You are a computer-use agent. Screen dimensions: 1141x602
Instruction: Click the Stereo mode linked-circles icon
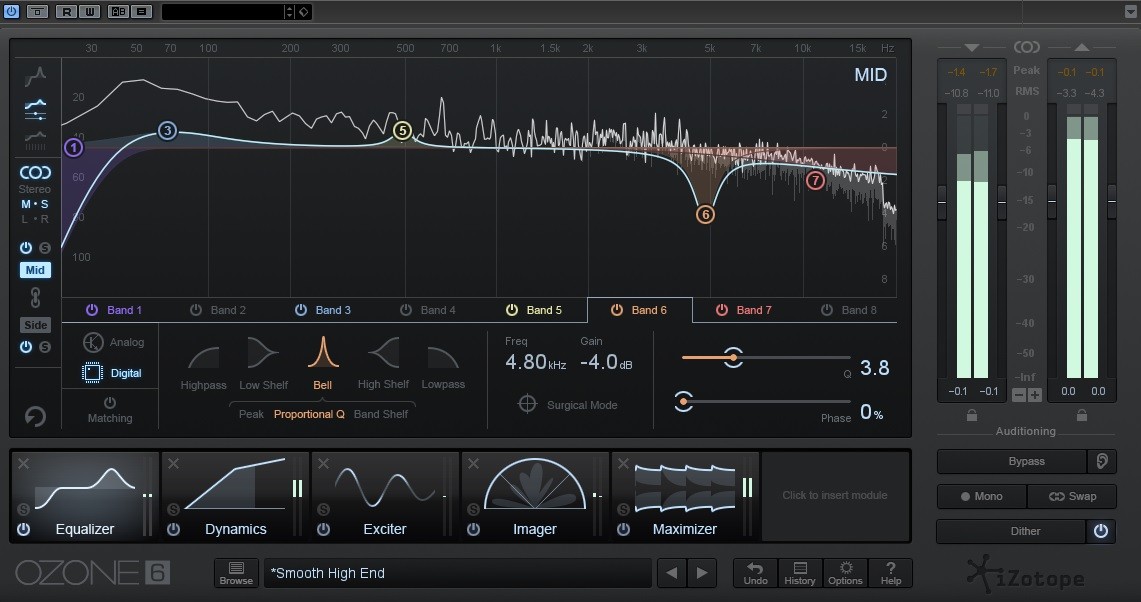point(35,173)
